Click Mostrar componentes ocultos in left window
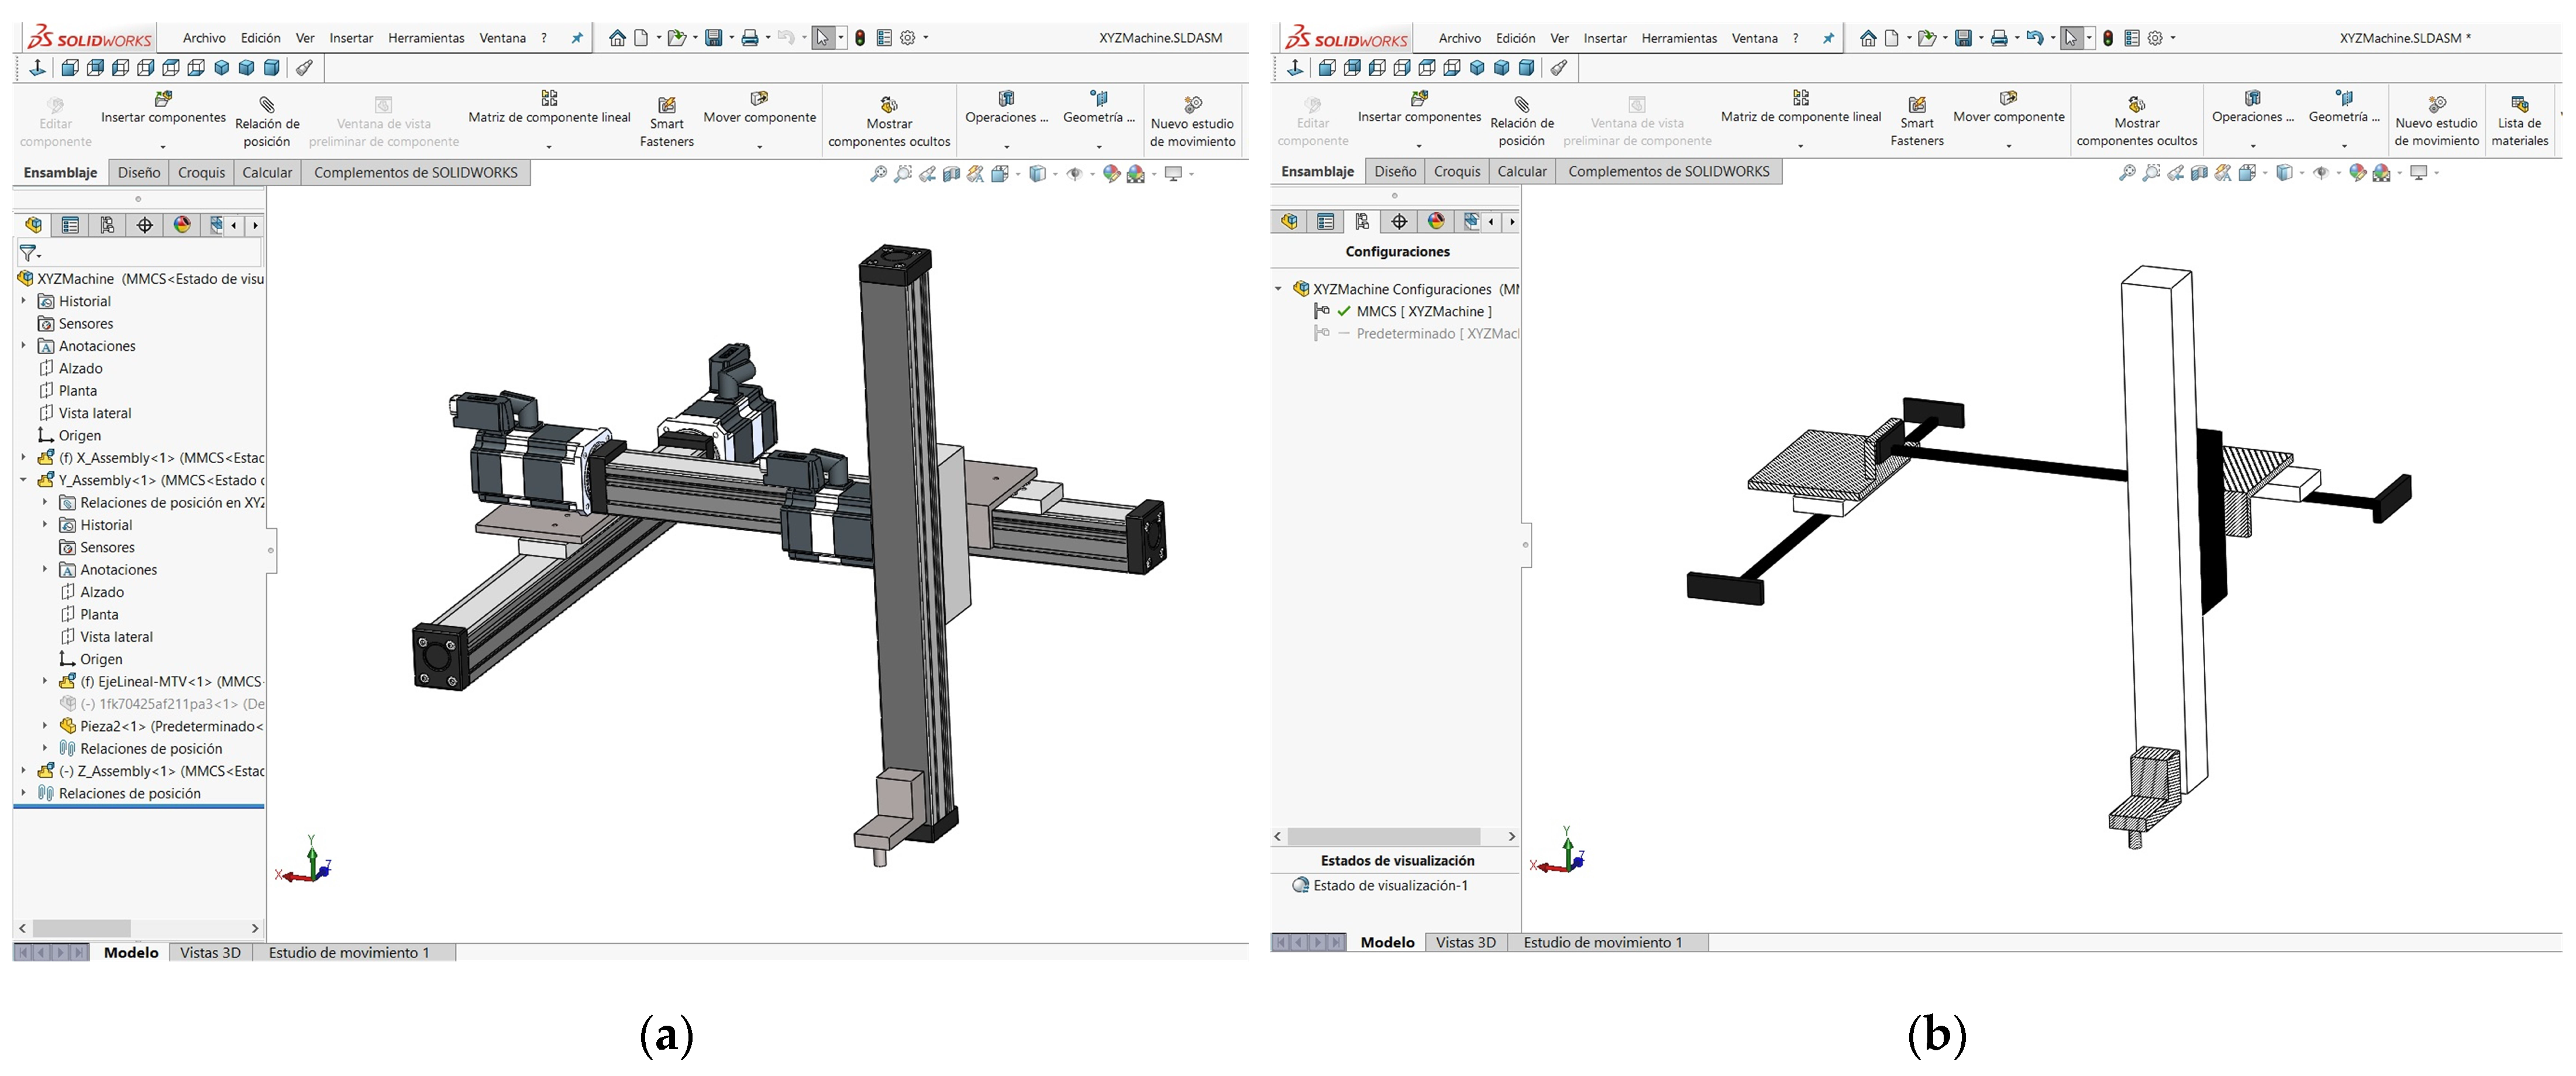This screenshot has height=1076, width=2576. (888, 105)
